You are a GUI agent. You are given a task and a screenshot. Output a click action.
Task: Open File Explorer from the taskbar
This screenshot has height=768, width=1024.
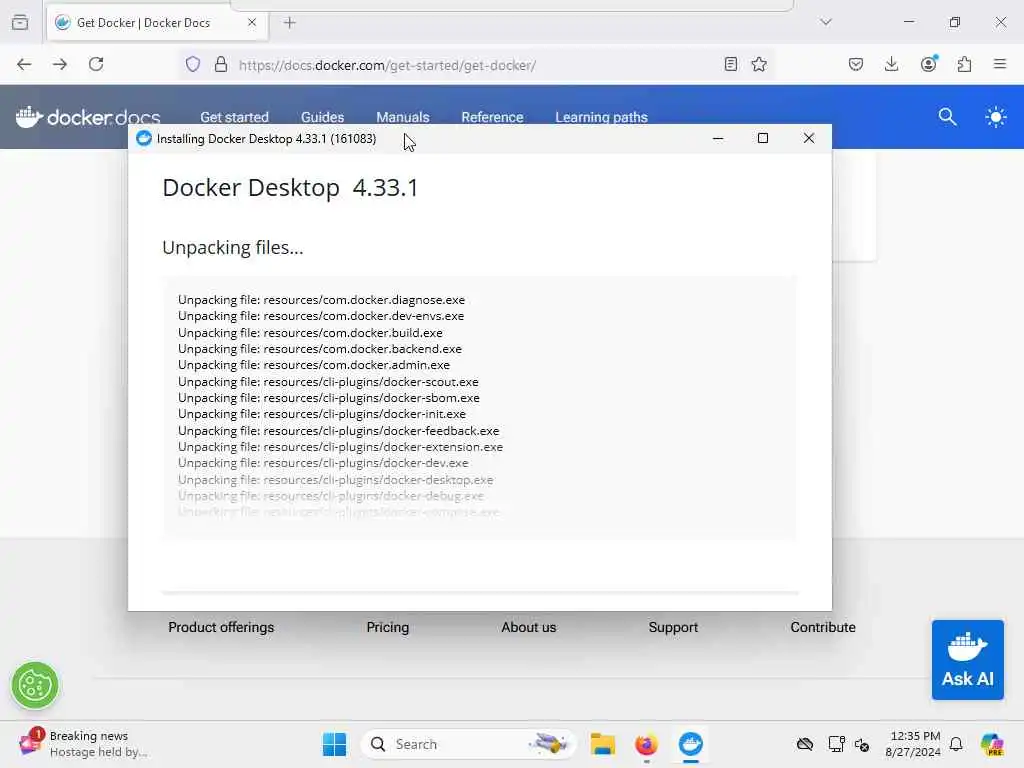(x=602, y=744)
